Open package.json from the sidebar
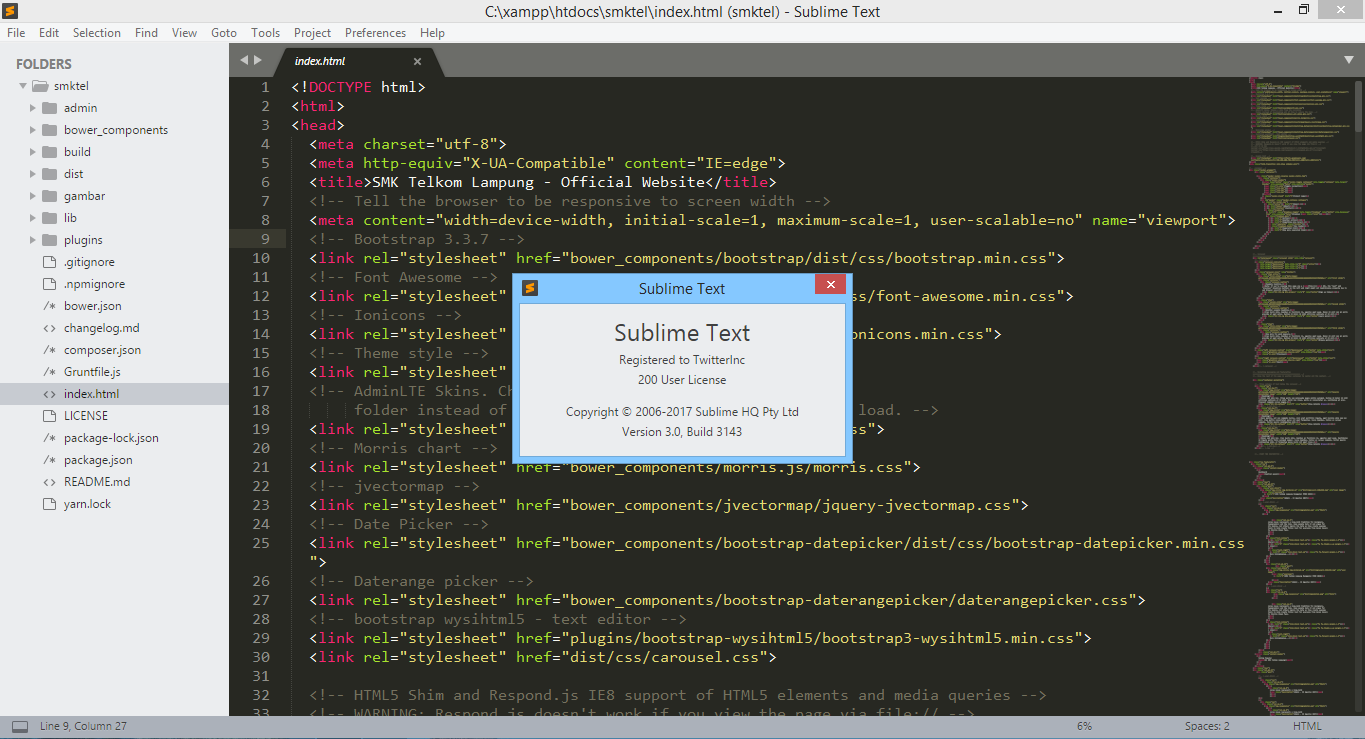 (98, 460)
